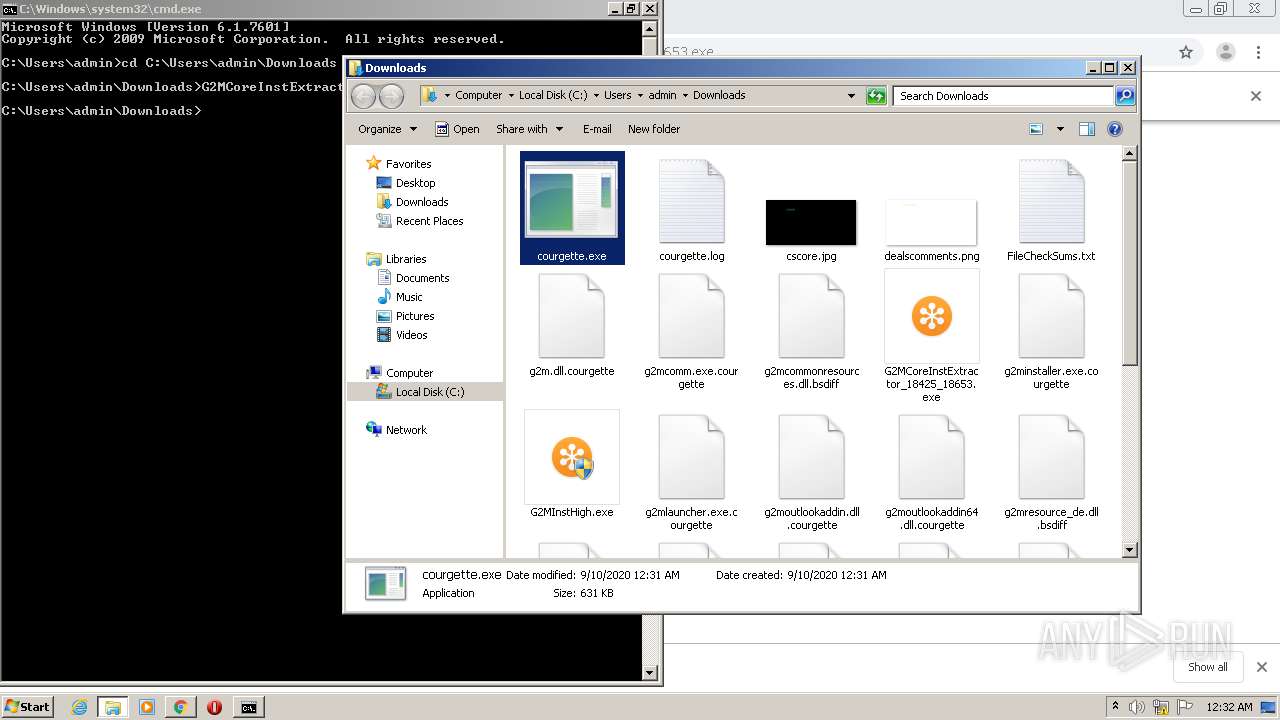Open Explorer help
This screenshot has width=1280, height=720.
1115,129
